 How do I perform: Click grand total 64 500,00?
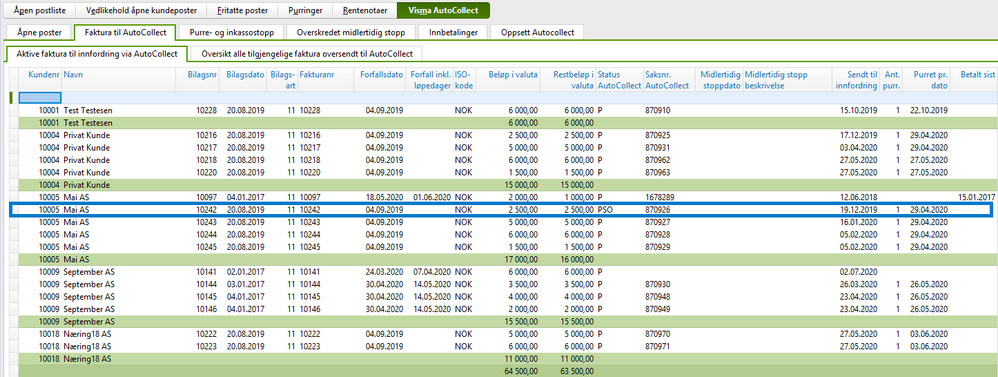[x=522, y=370]
